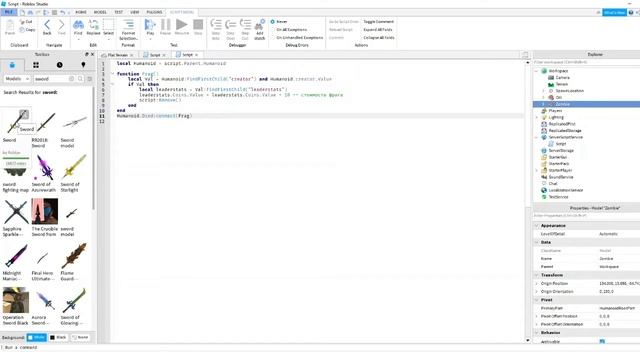Expand the Lighting tree node

(536, 117)
